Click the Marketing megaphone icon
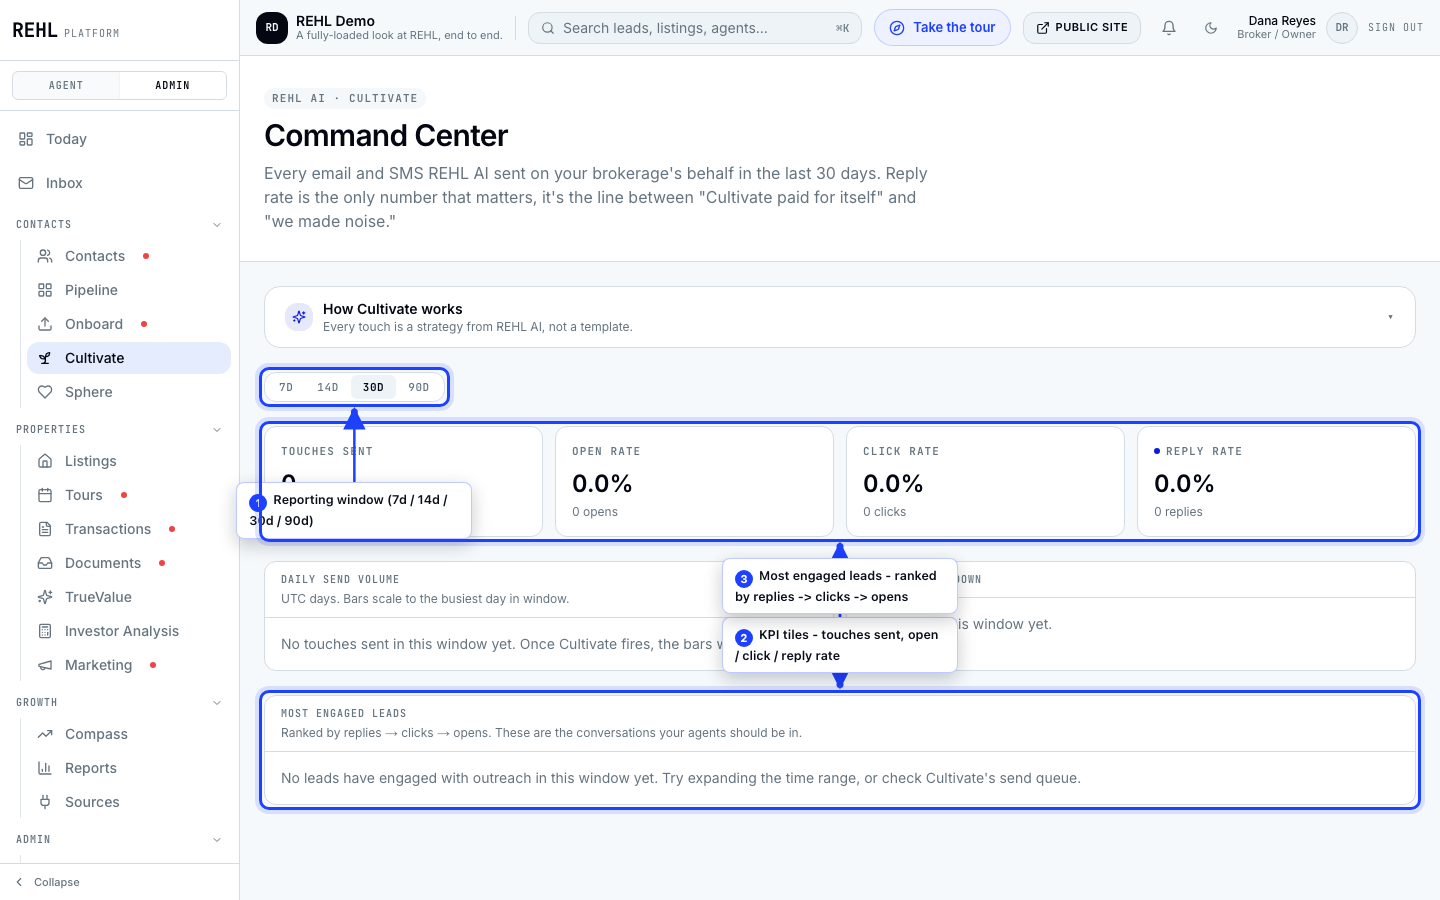 coord(45,665)
